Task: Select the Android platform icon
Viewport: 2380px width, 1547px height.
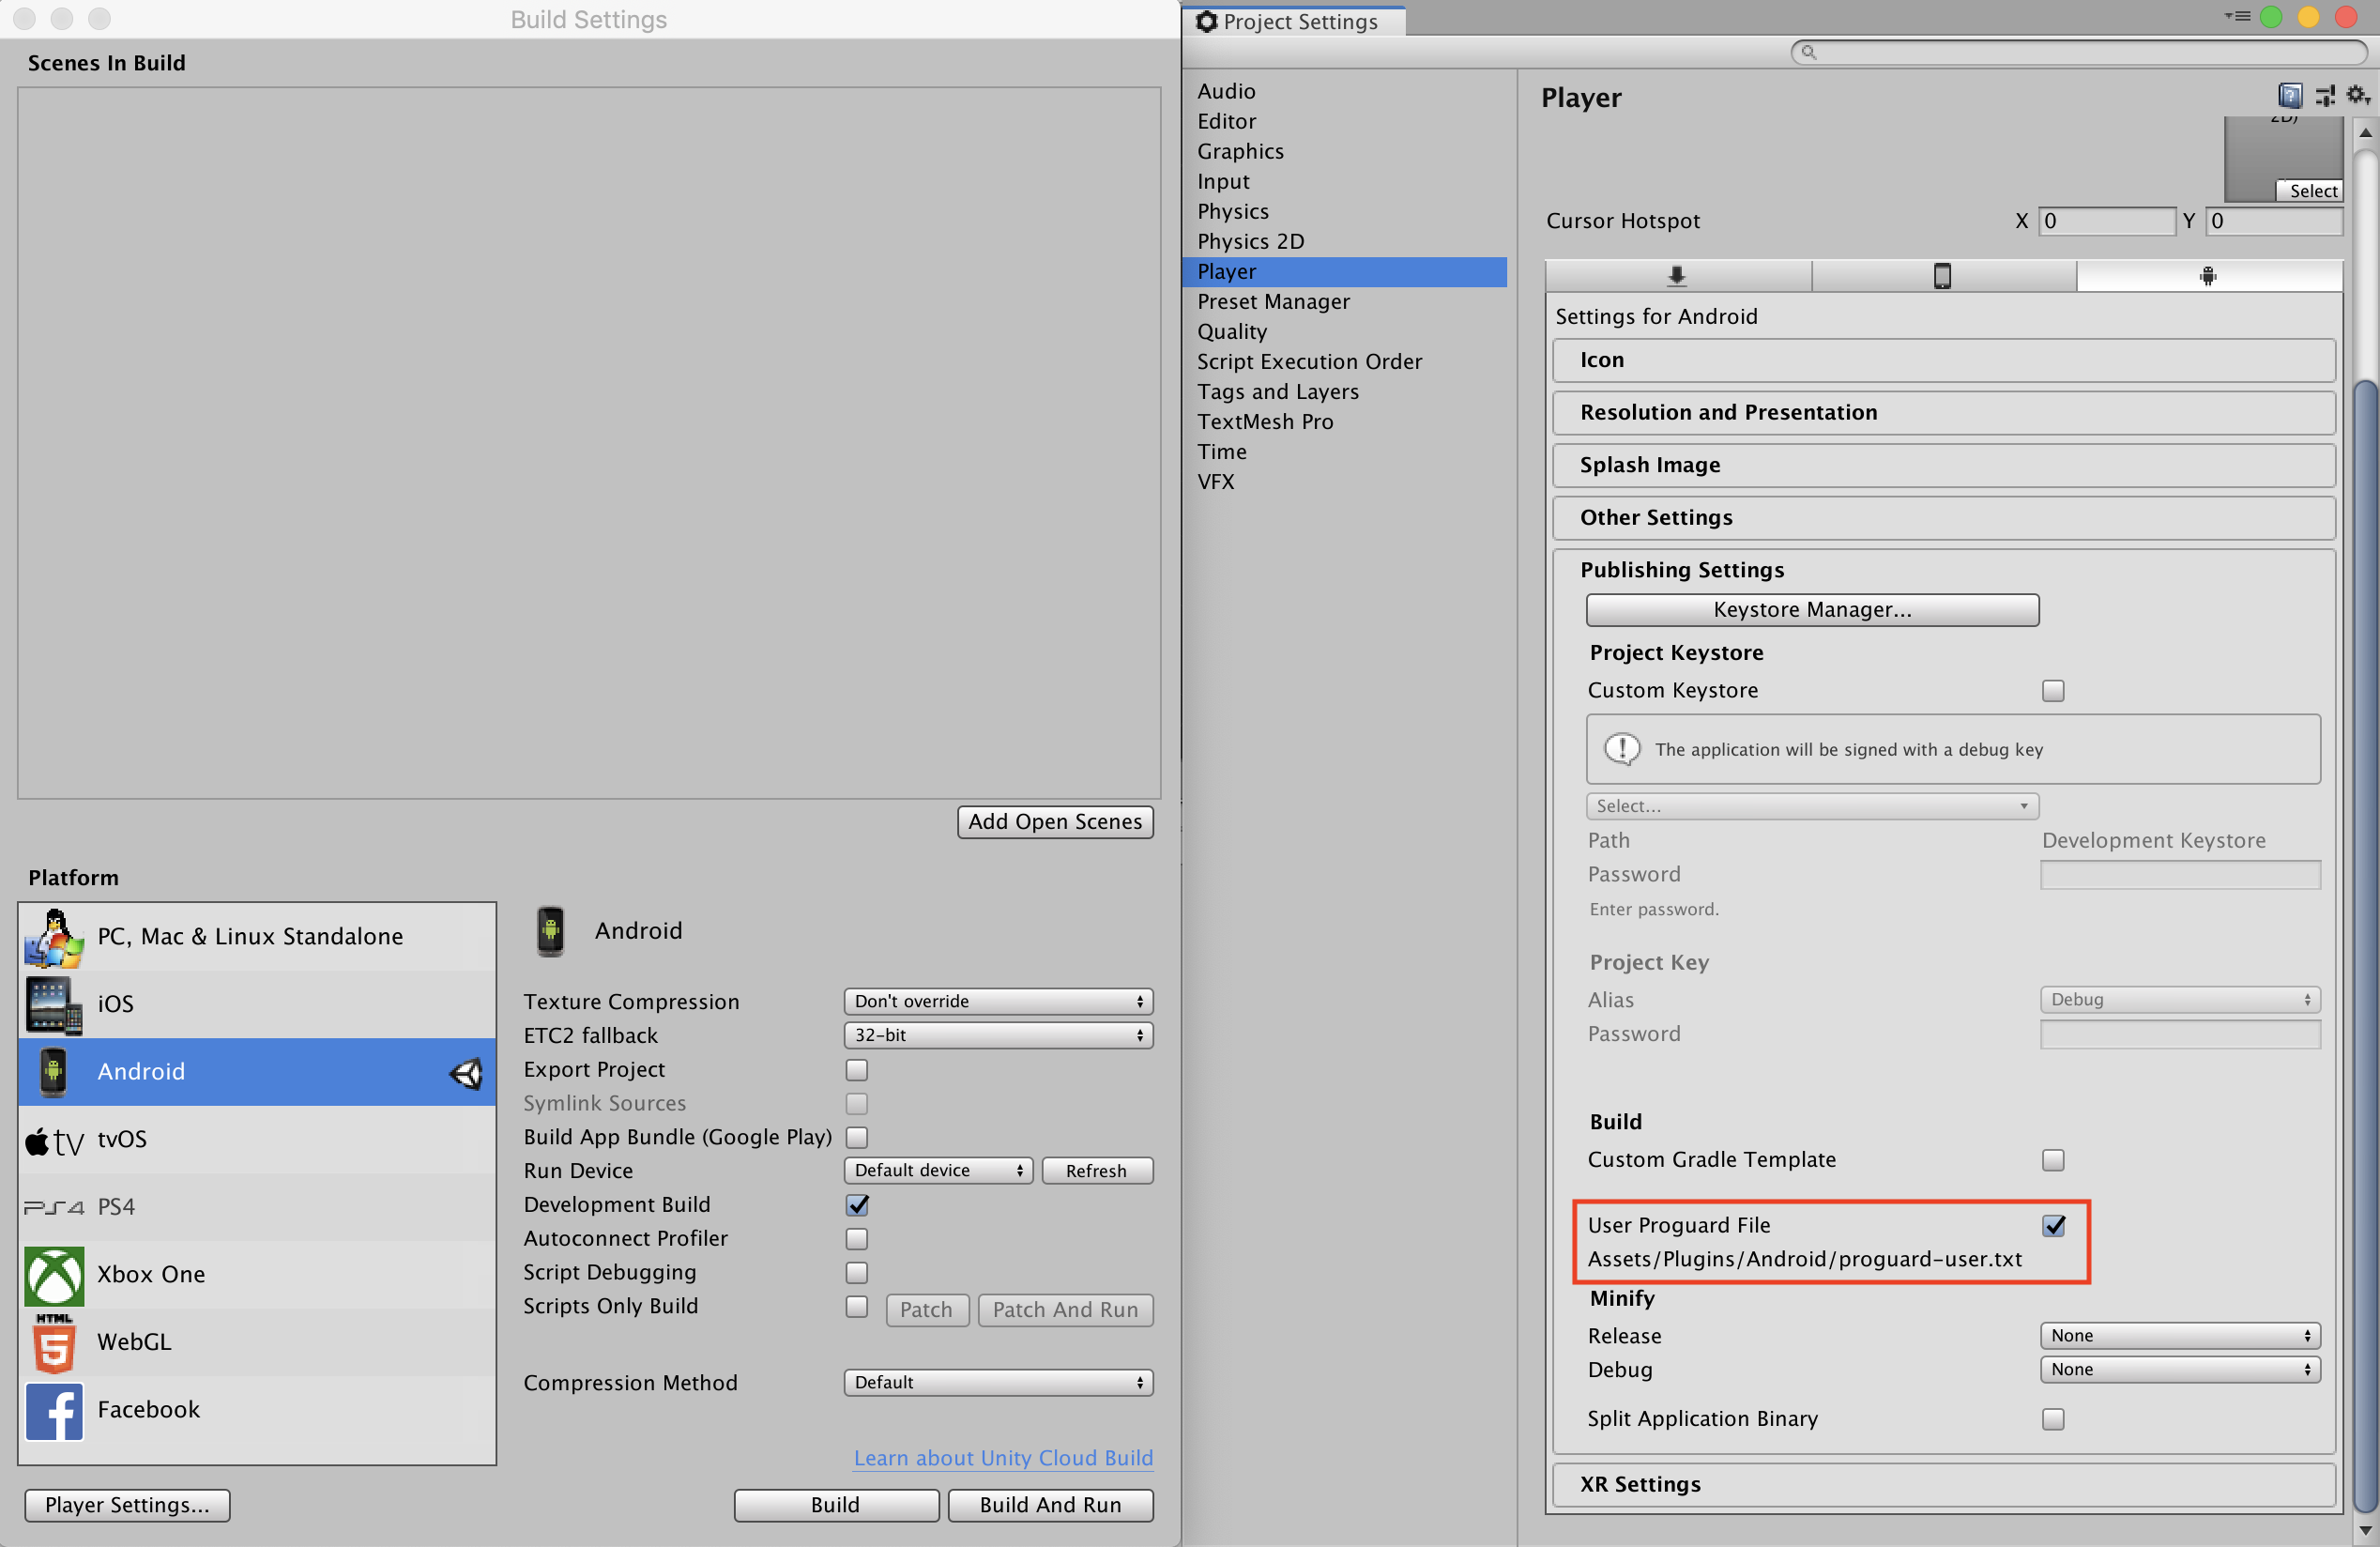Action: click(53, 1070)
